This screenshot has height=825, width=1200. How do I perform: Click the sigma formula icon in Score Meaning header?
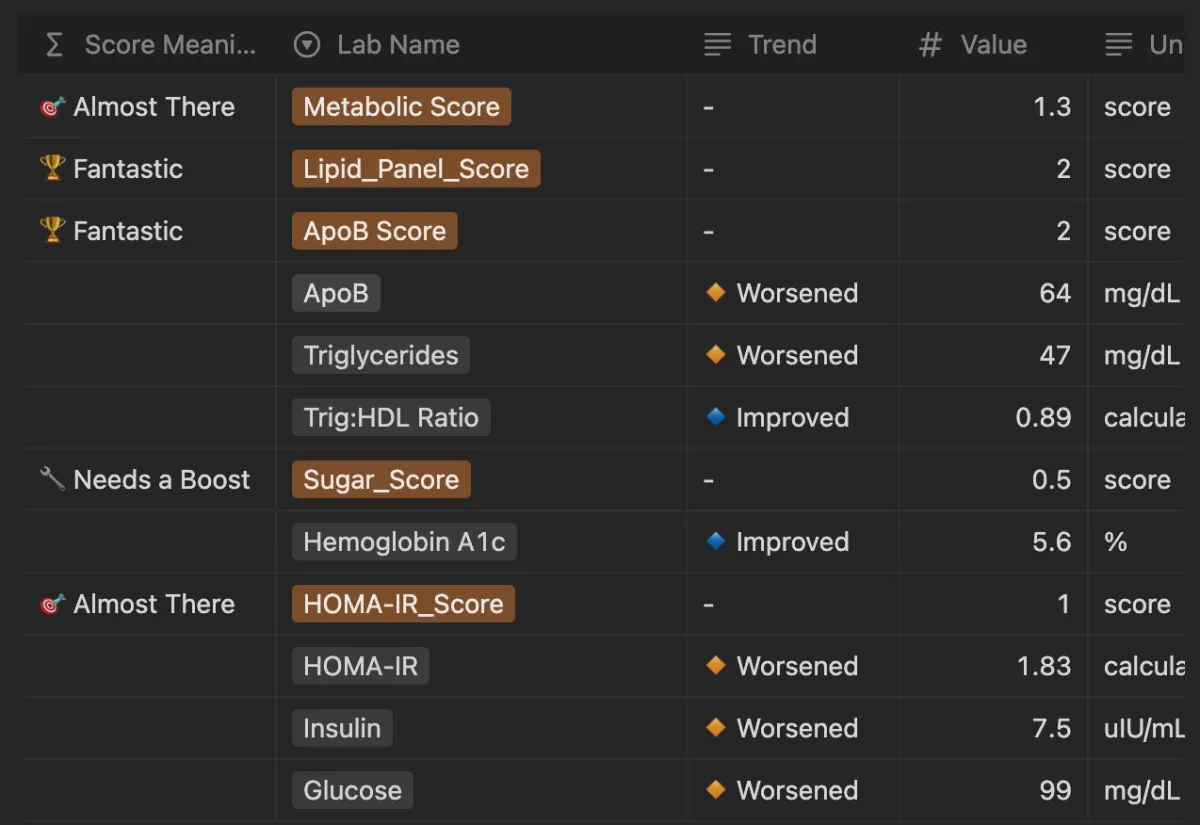click(55, 45)
